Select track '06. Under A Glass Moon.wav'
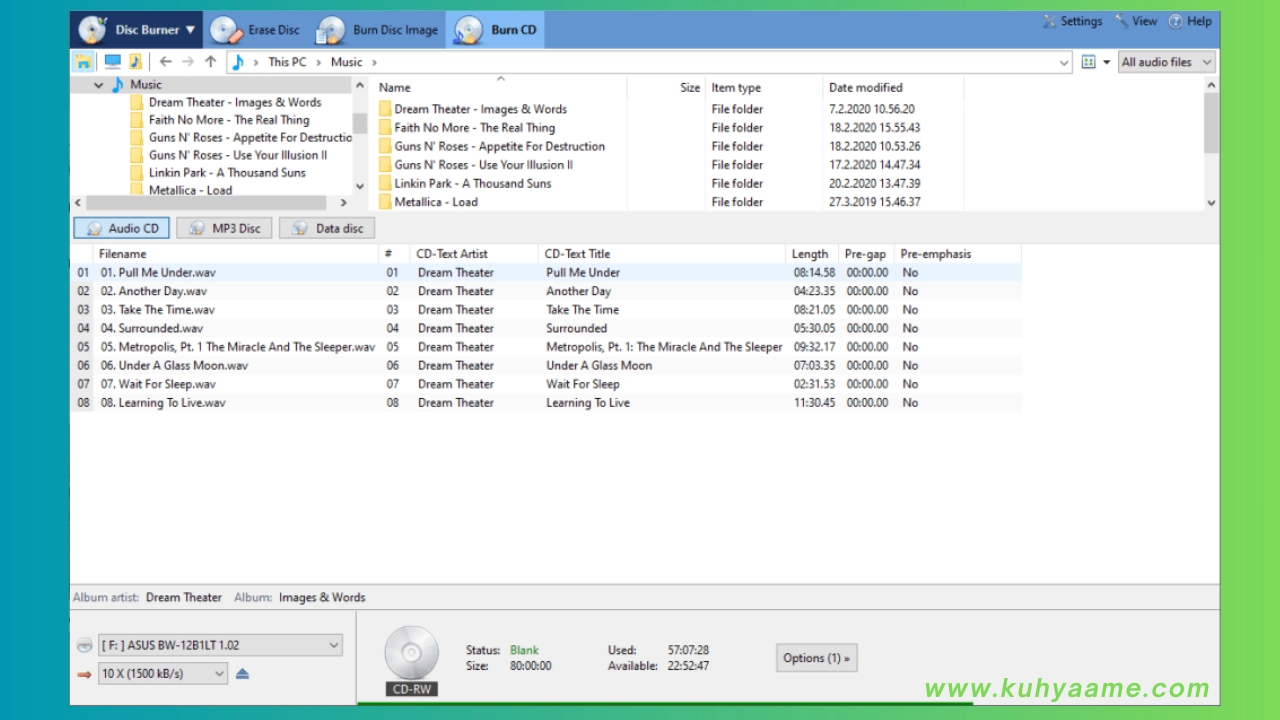This screenshot has height=720, width=1280. click(174, 365)
